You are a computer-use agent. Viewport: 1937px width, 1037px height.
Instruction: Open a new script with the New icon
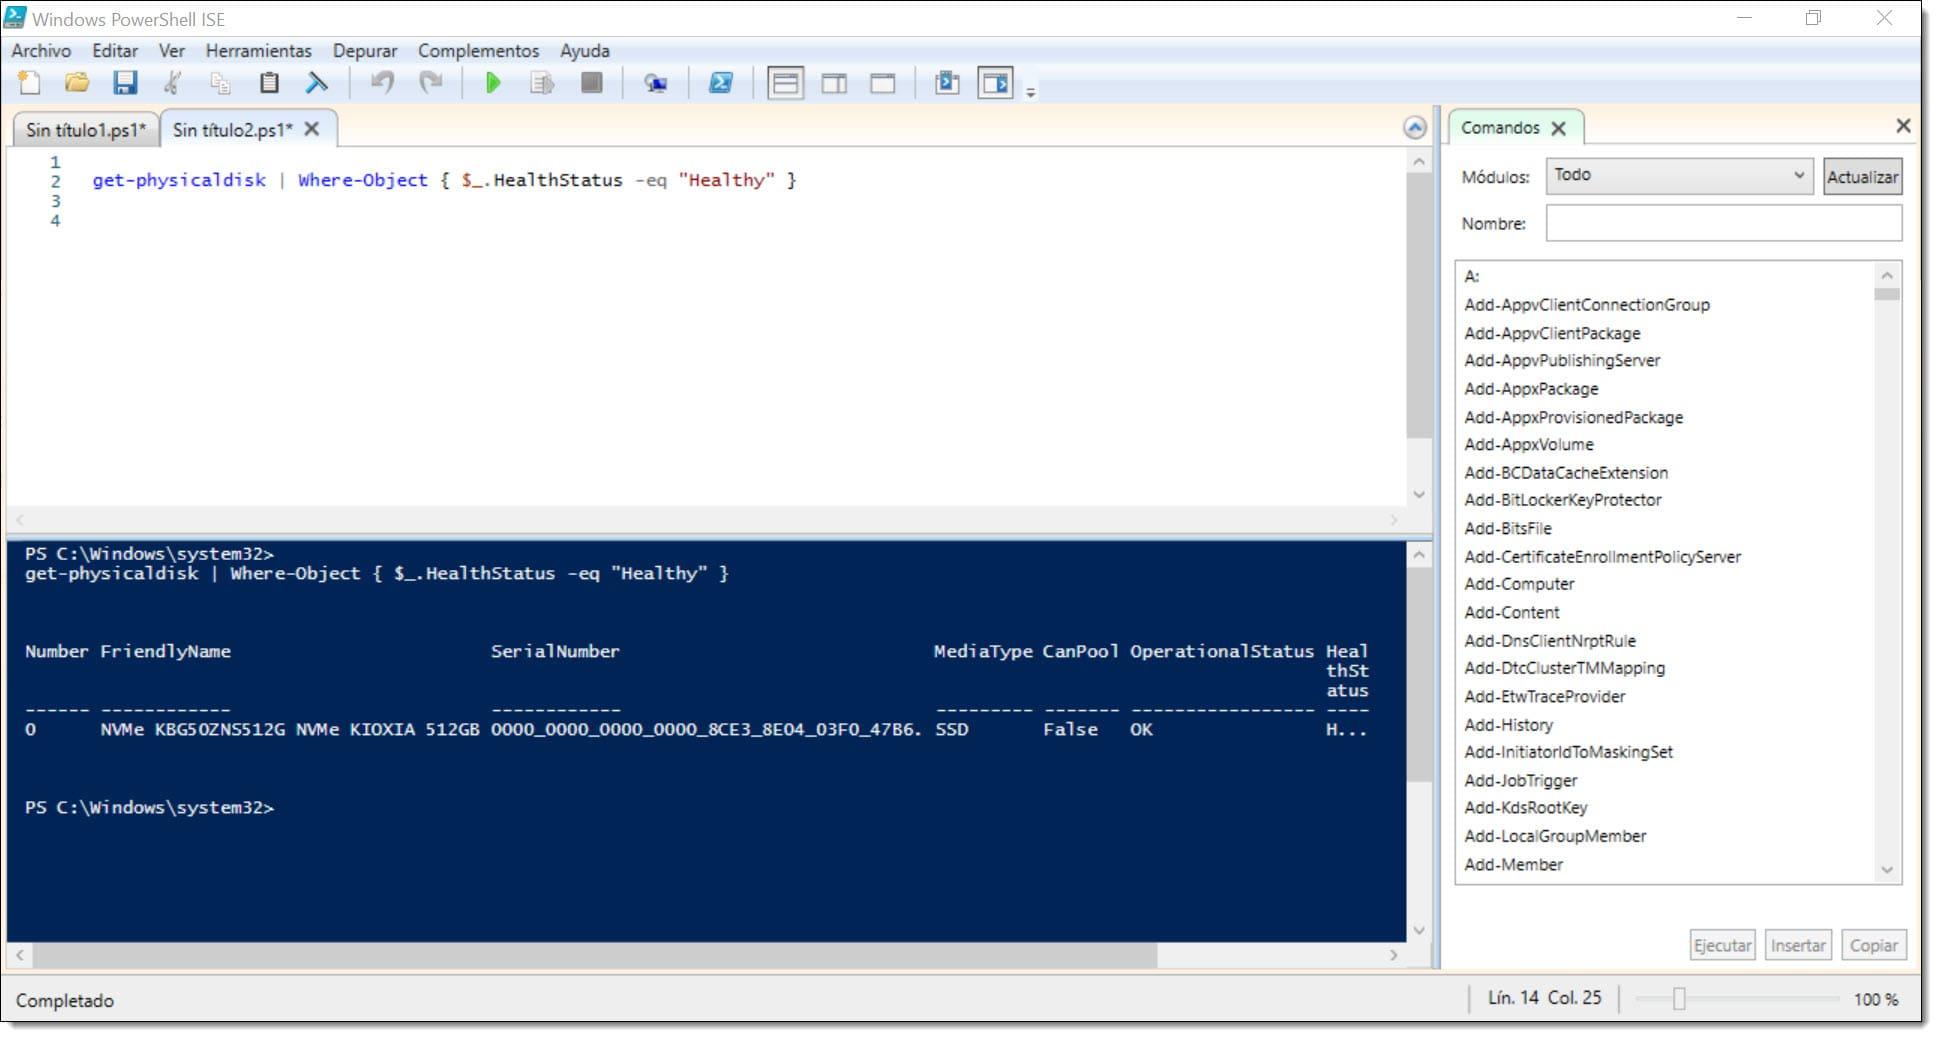pos(28,83)
